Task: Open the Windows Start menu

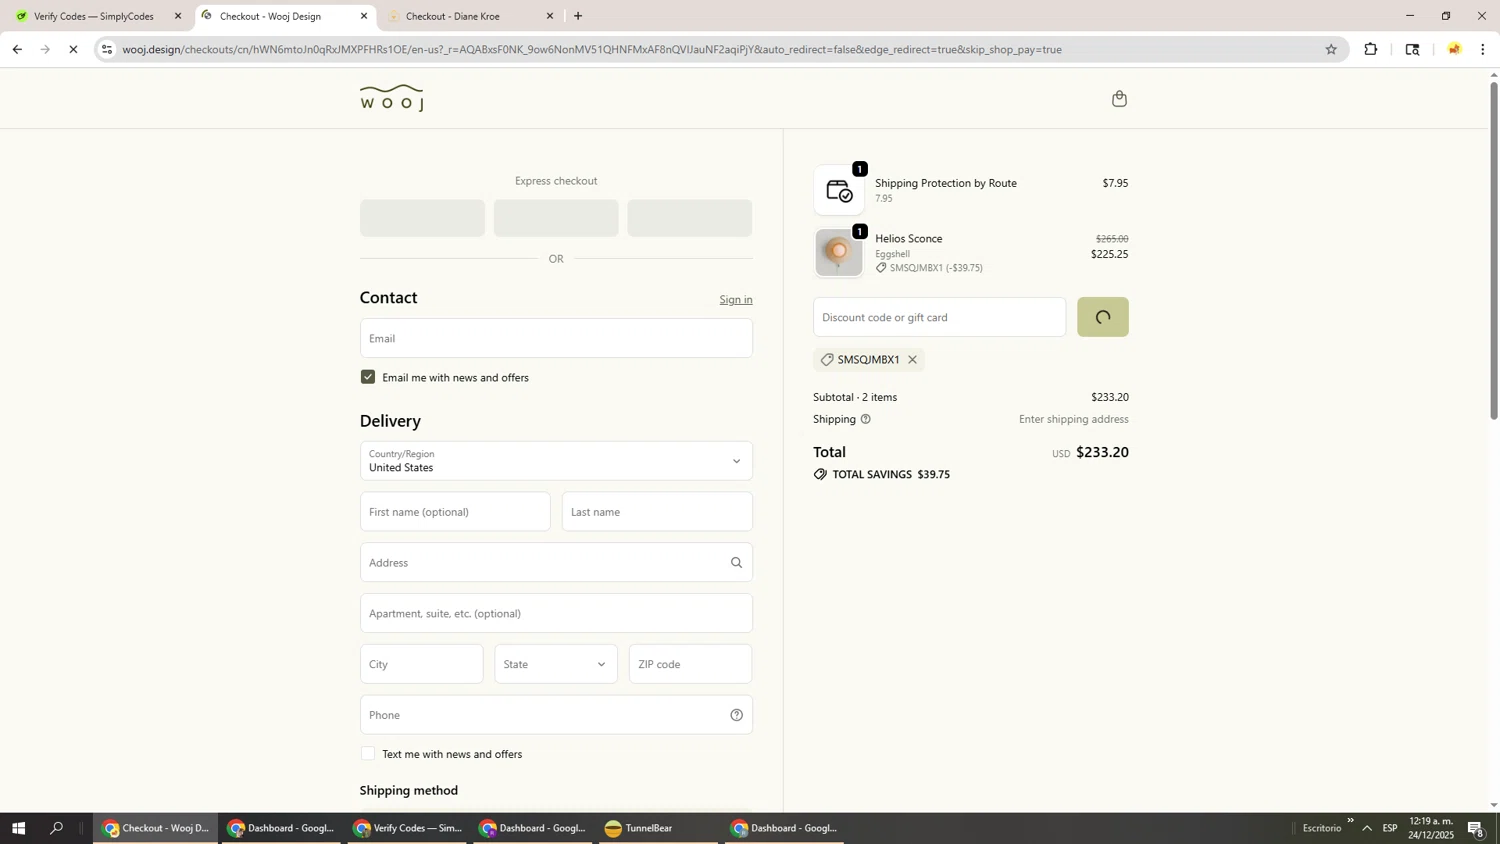Action: pyautogui.click(x=17, y=828)
